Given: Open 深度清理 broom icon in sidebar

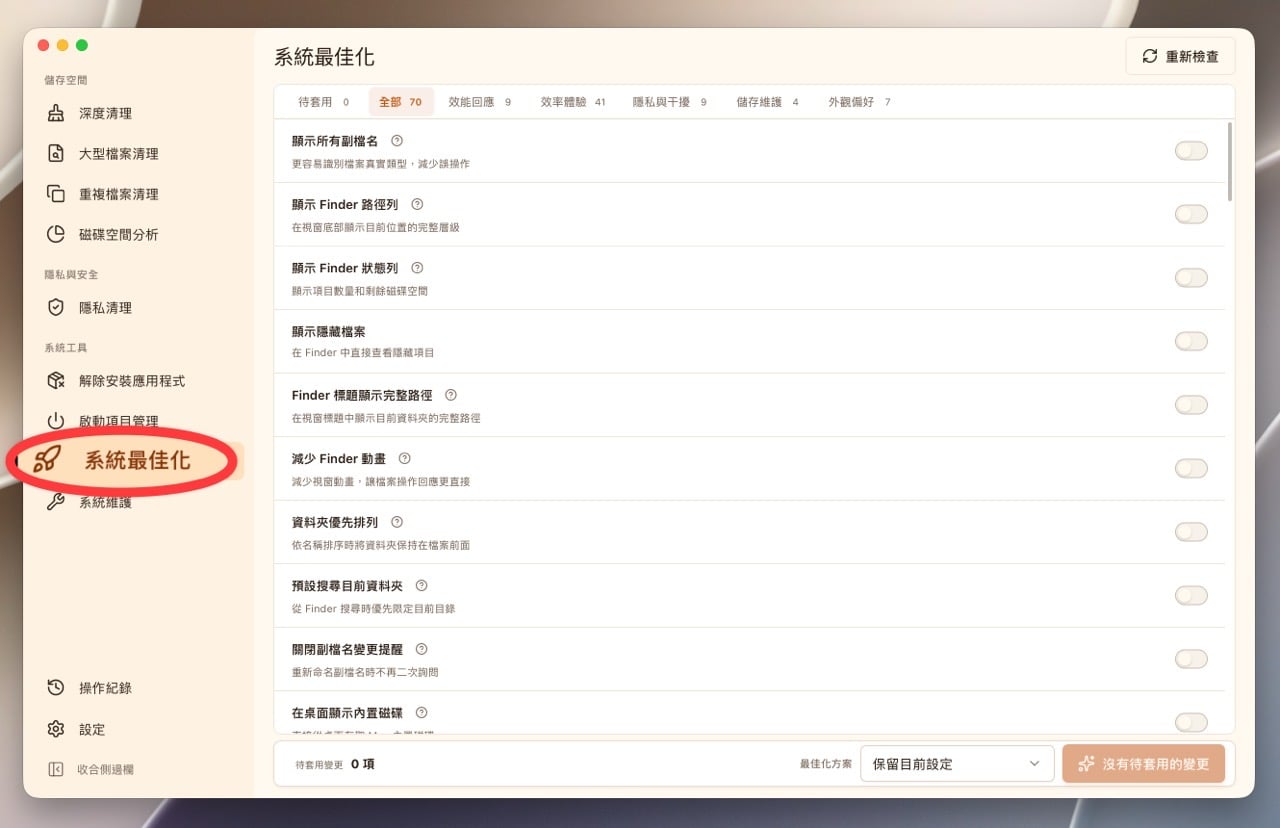Looking at the screenshot, I should click(x=57, y=113).
